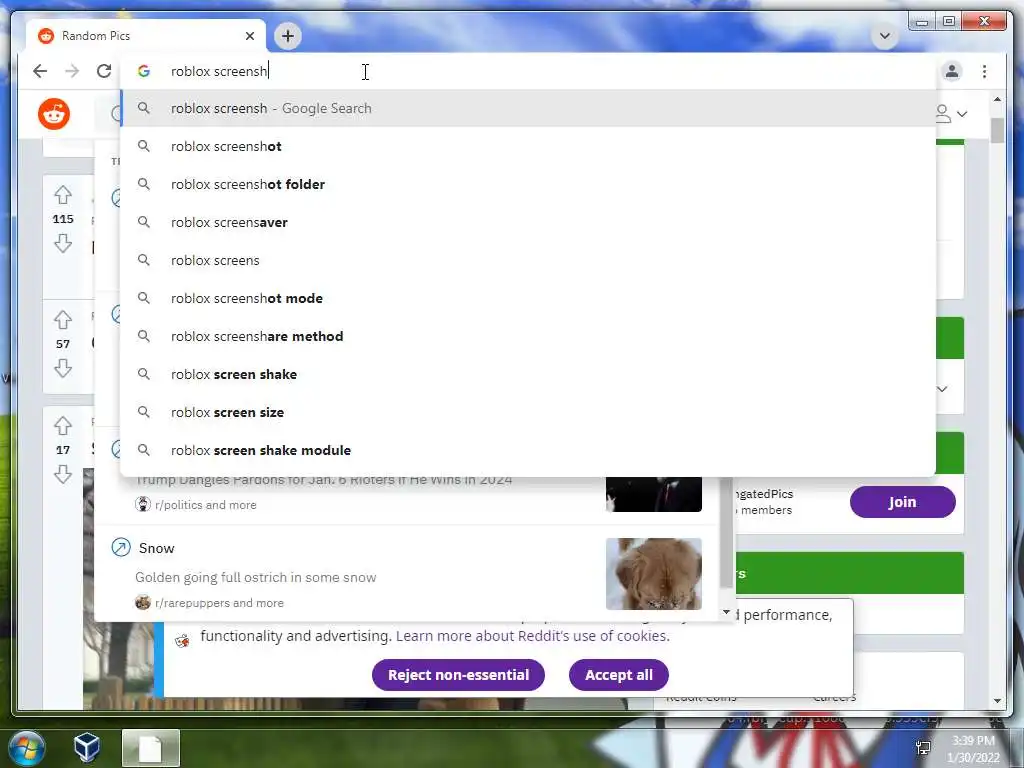The image size is (1024, 768).
Task: Click the Join community button
Action: tap(903, 502)
